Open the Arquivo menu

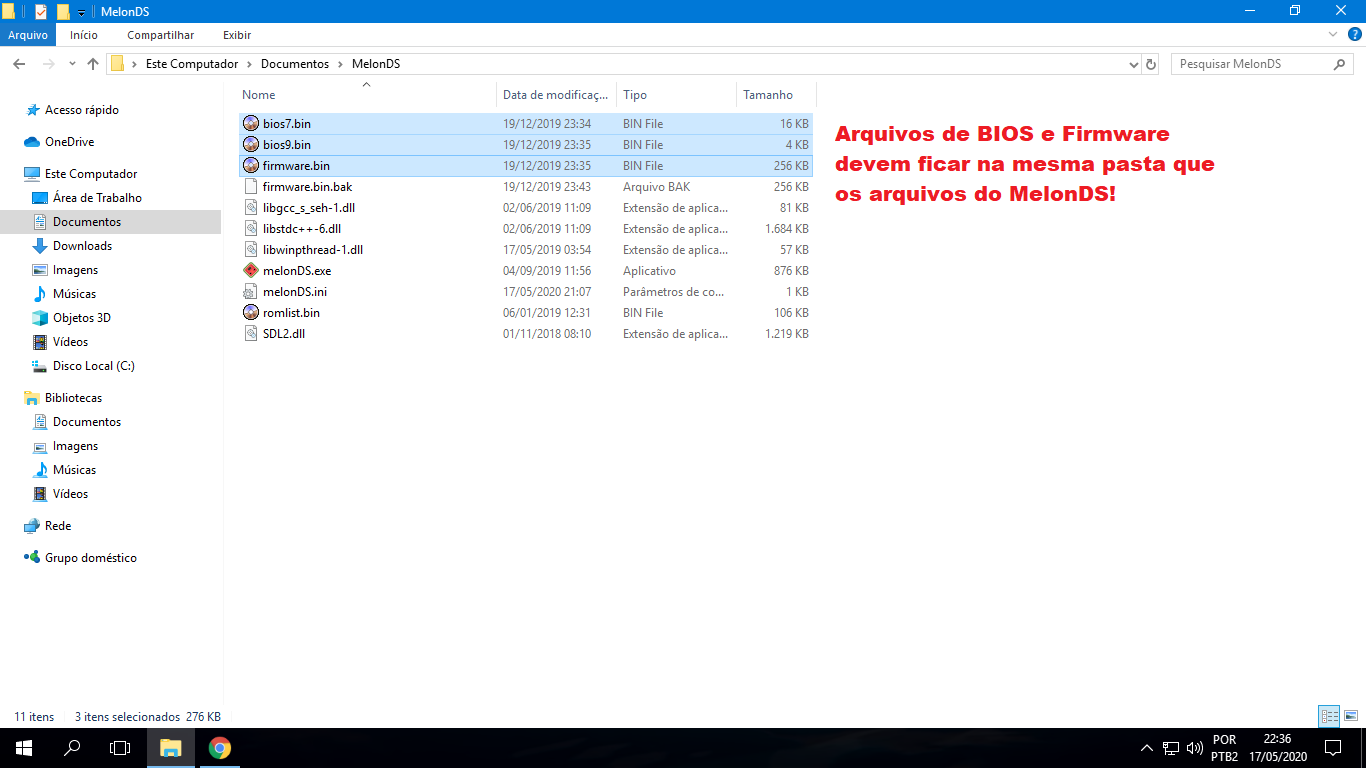pos(27,34)
